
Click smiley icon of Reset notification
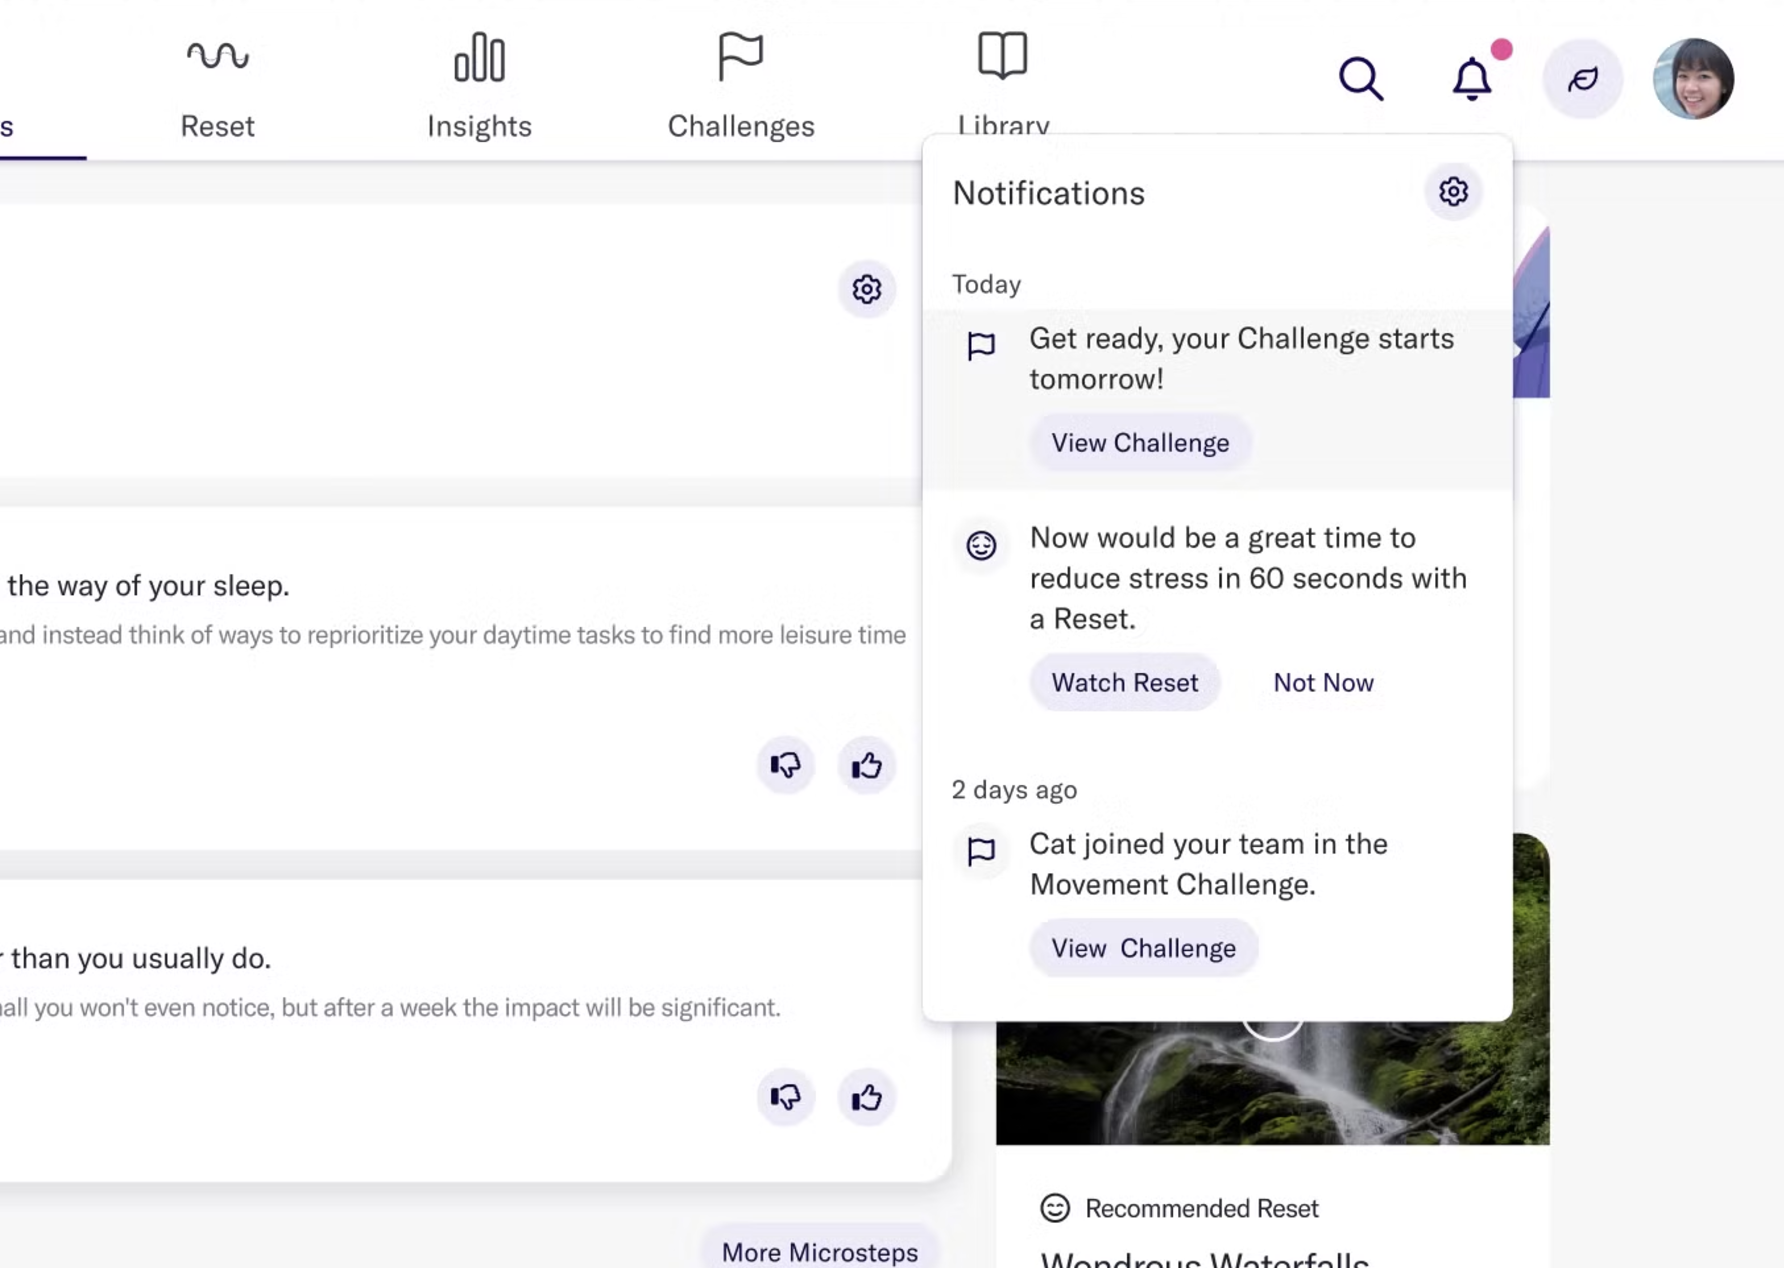pos(981,545)
